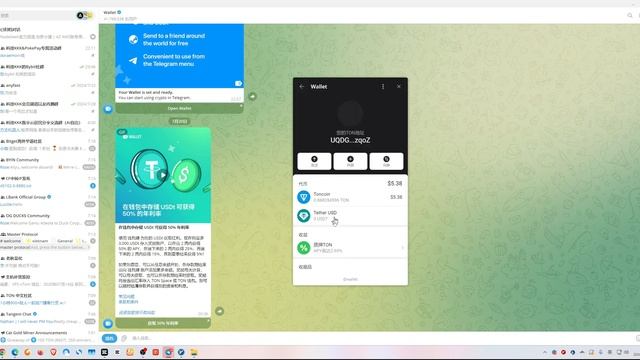The image size is (640, 360).
Task: Click the first wallet action button (up arrow)
Action: coord(314,161)
